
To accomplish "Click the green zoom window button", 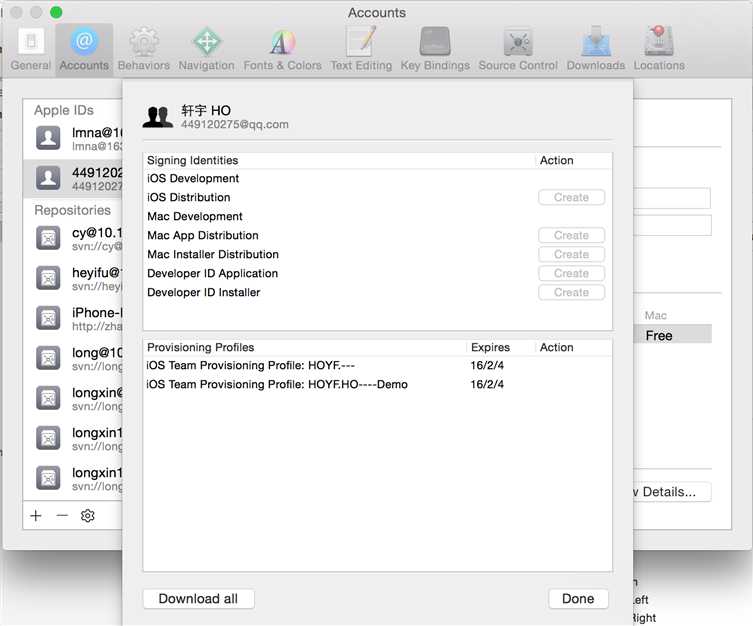I will 56,12.
